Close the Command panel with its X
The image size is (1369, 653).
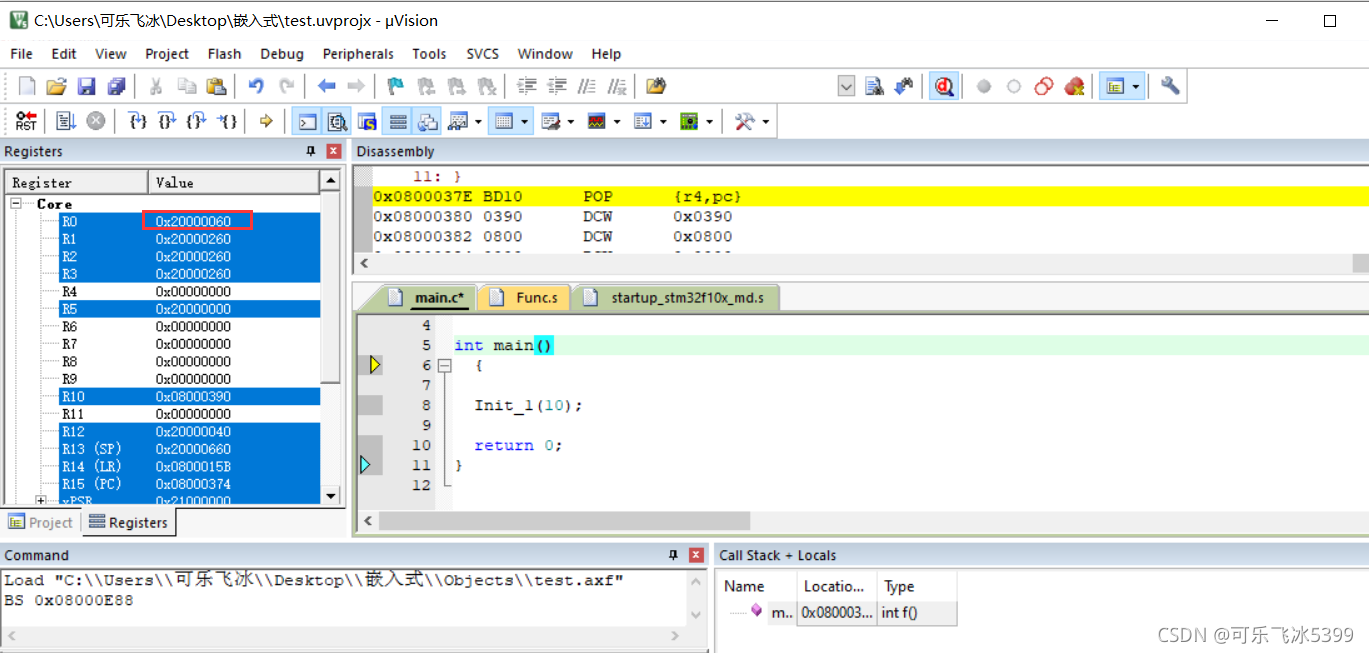coord(696,555)
